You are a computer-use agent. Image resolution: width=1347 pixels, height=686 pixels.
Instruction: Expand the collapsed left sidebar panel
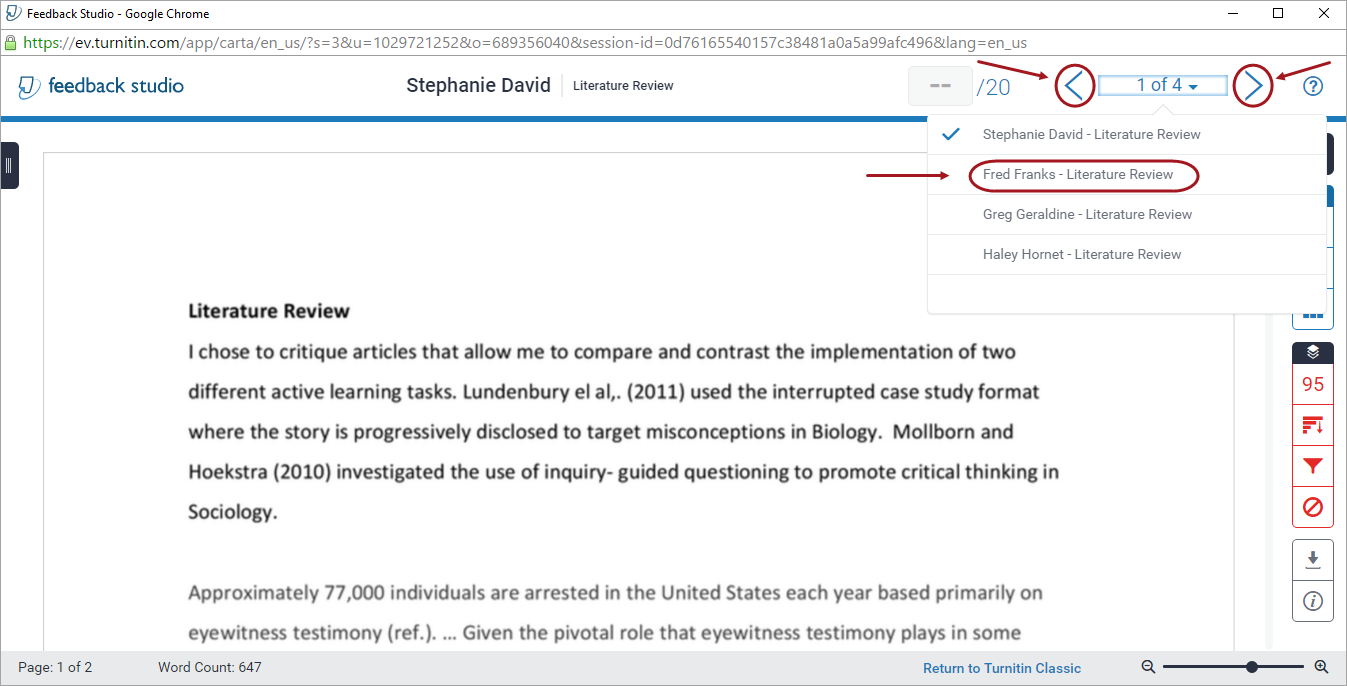[x=10, y=165]
